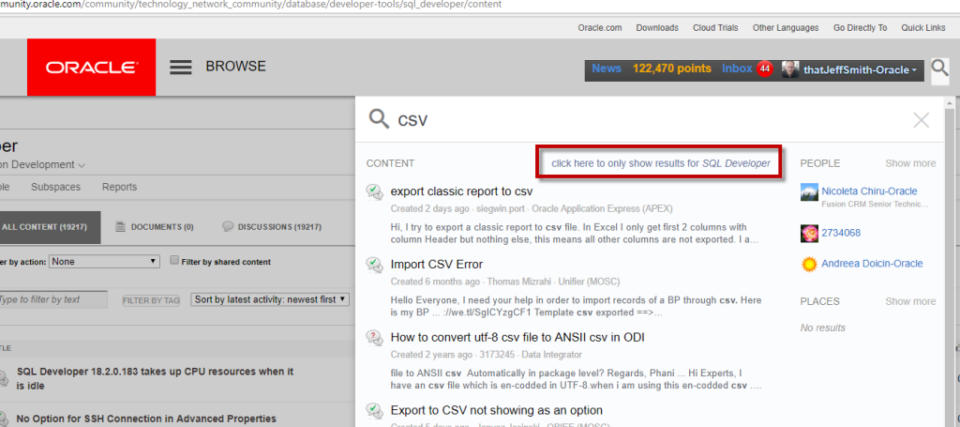This screenshot has width=960, height=427.
Task: Click the browser address bar URL
Action: [x=251, y=4]
